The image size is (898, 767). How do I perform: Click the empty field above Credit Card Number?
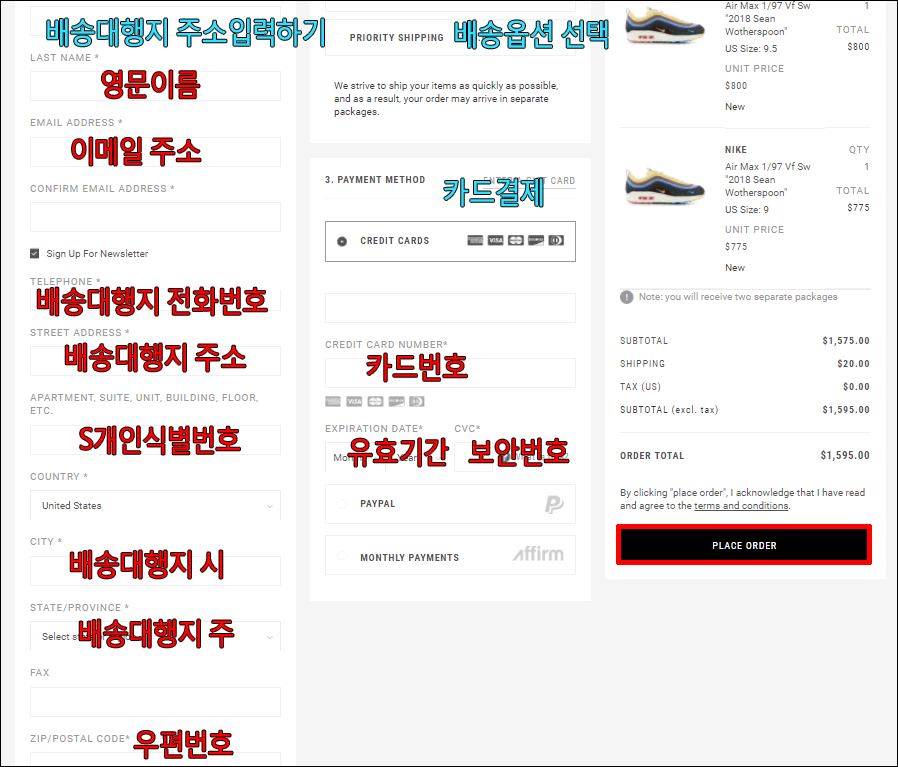coord(450,308)
